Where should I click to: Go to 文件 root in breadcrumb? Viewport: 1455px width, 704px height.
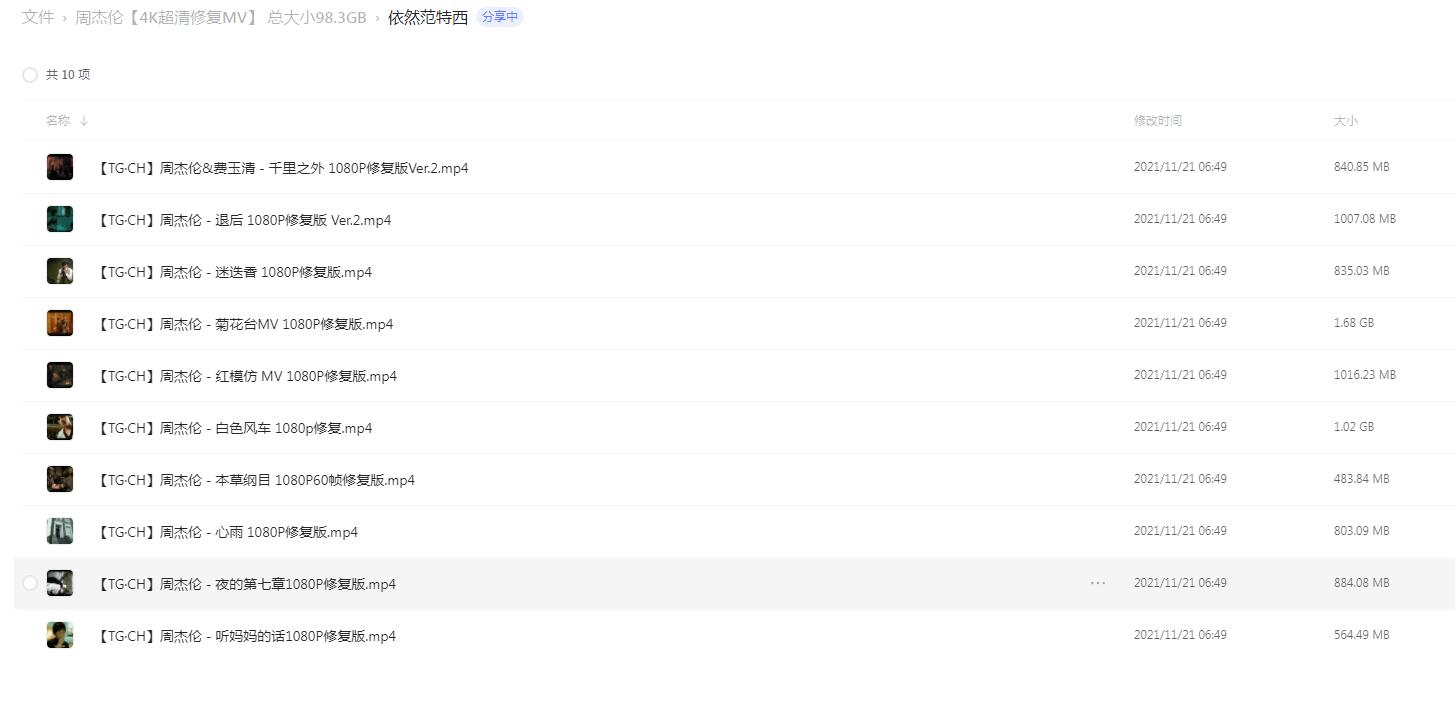(x=38, y=17)
